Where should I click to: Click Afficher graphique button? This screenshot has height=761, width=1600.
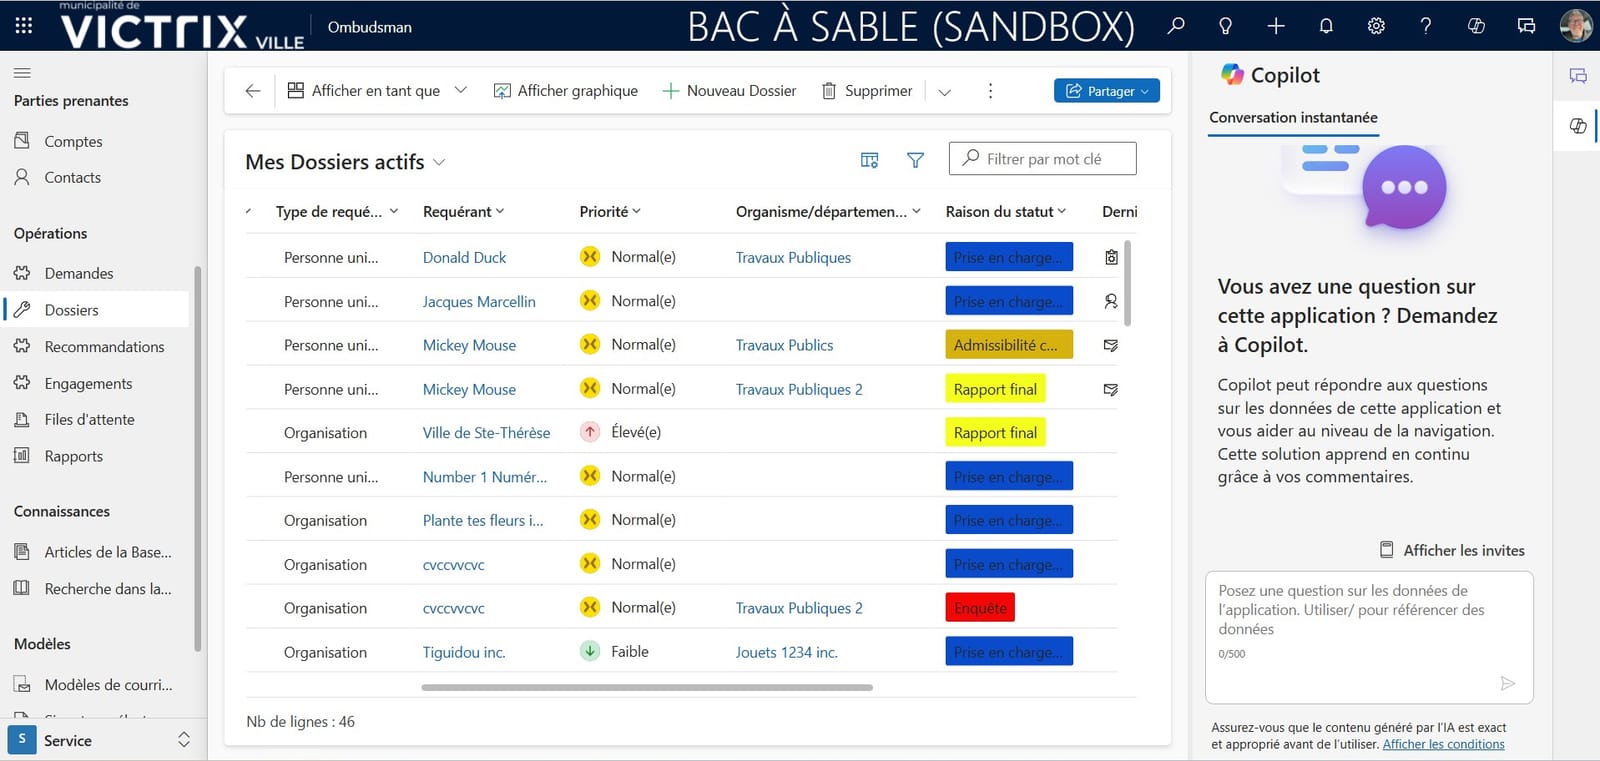[x=566, y=91]
